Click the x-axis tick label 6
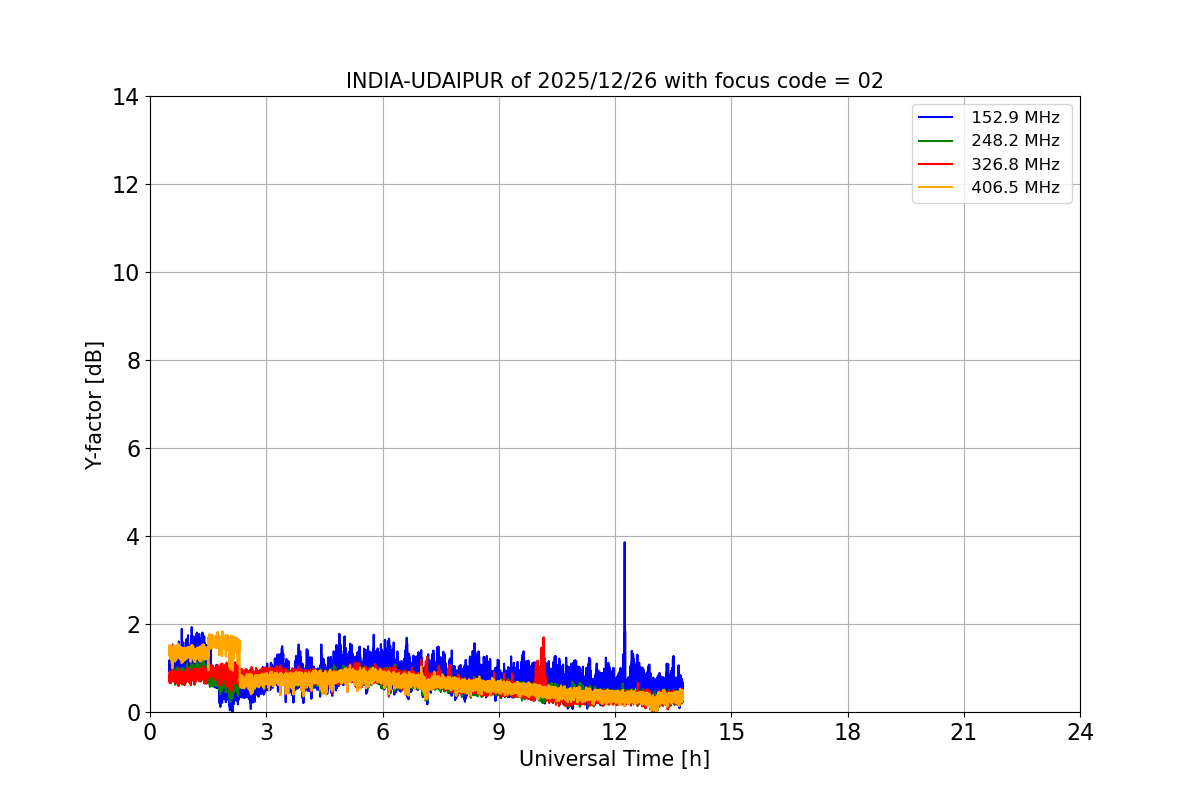This screenshot has height=800, width=1200. (383, 732)
